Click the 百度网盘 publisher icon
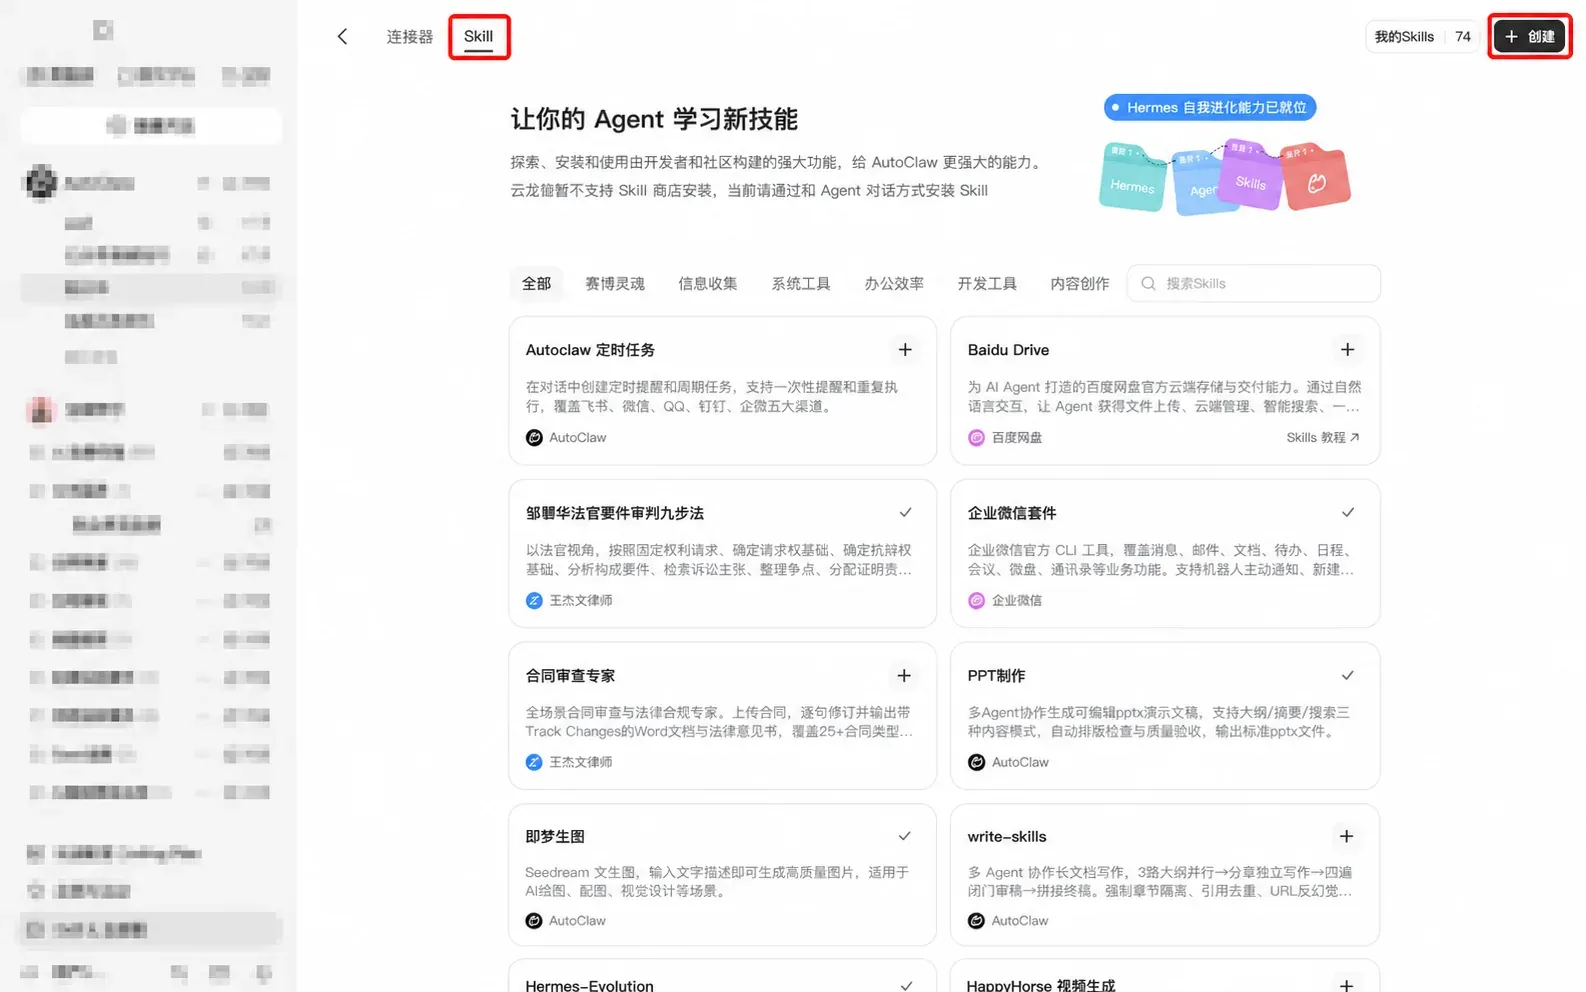The height and width of the screenshot is (992, 1586). [976, 438]
